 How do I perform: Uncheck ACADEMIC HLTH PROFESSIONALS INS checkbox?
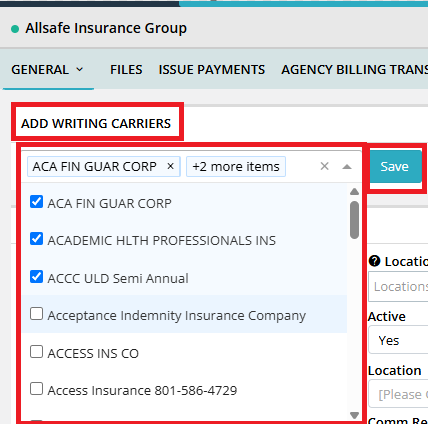(36, 239)
